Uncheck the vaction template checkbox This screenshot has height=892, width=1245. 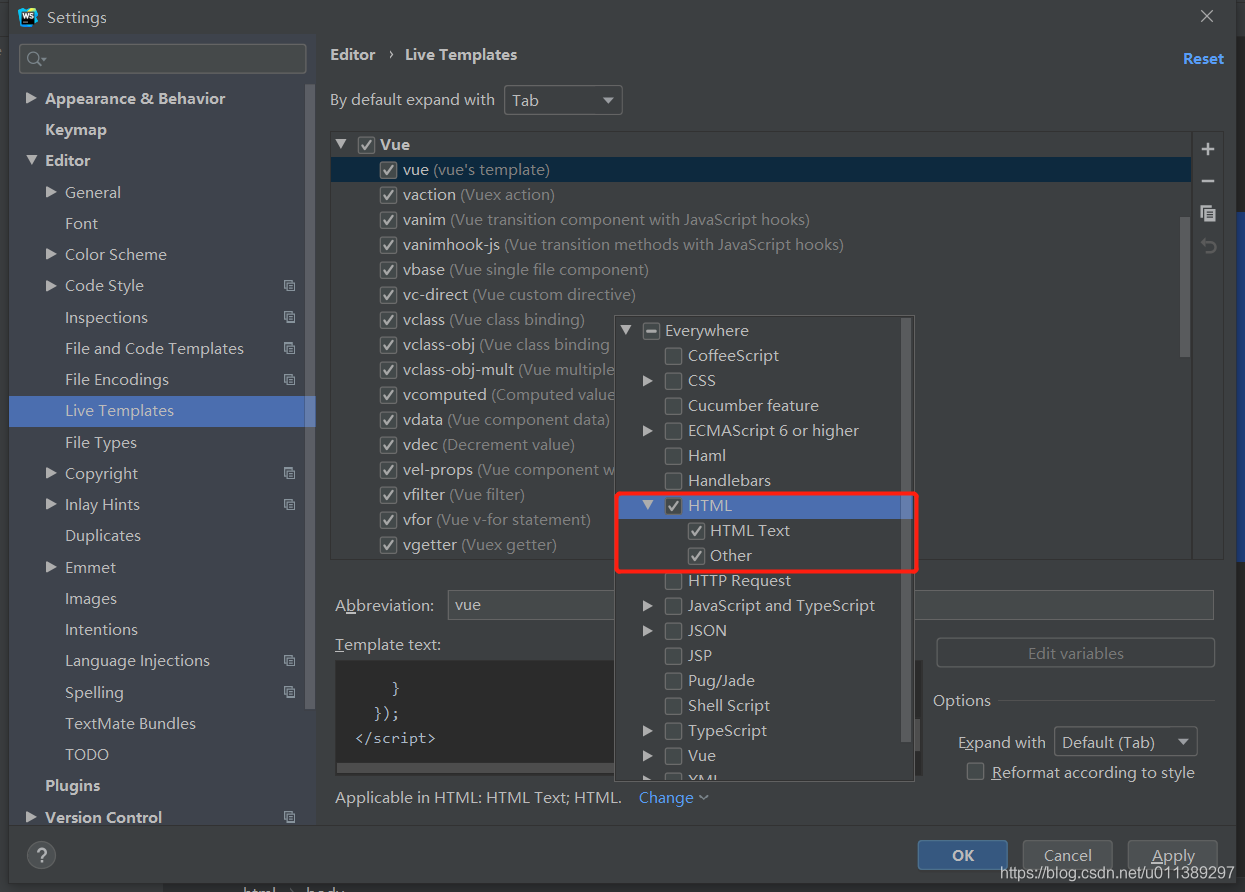(x=388, y=195)
